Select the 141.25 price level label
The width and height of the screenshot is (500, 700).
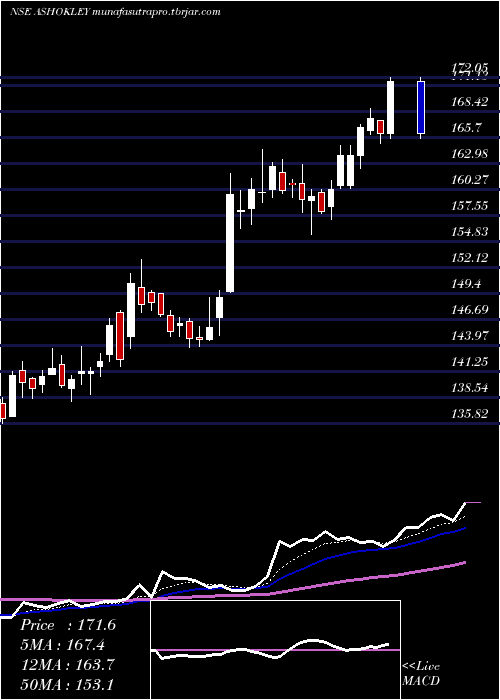[469, 361]
